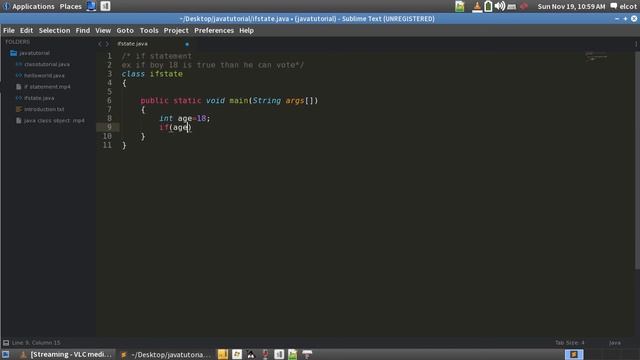Open tab options dropdown at tab bar end
640x360 pixels.
coord(636,44)
